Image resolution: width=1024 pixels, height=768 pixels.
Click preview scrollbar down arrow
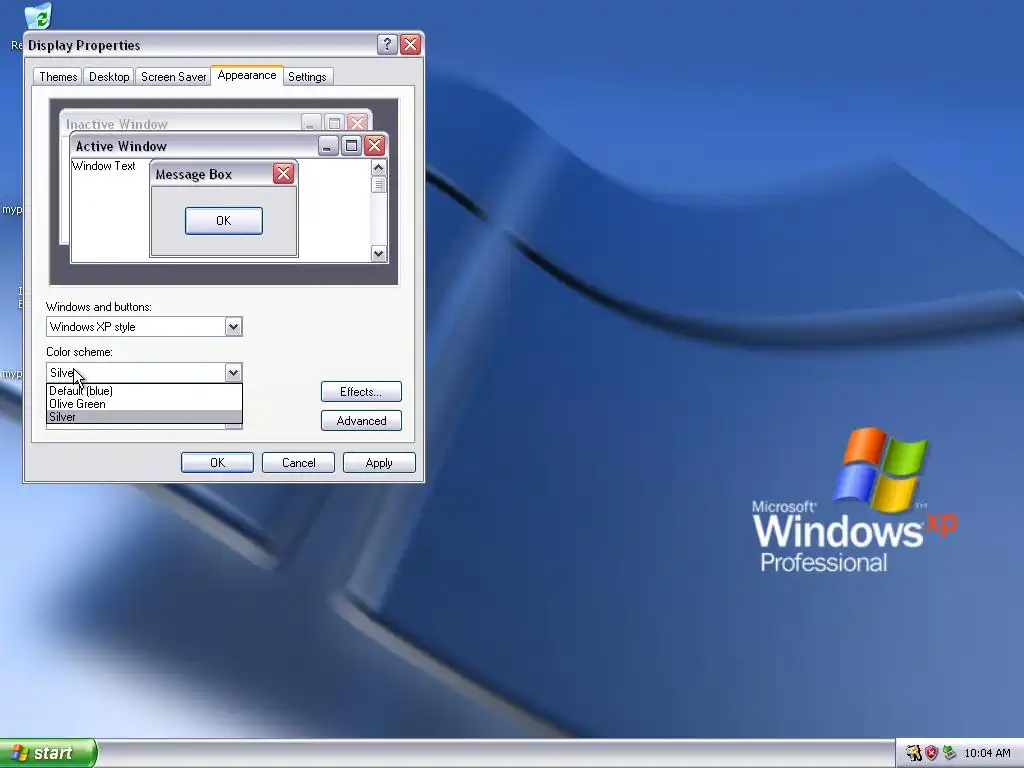(379, 253)
